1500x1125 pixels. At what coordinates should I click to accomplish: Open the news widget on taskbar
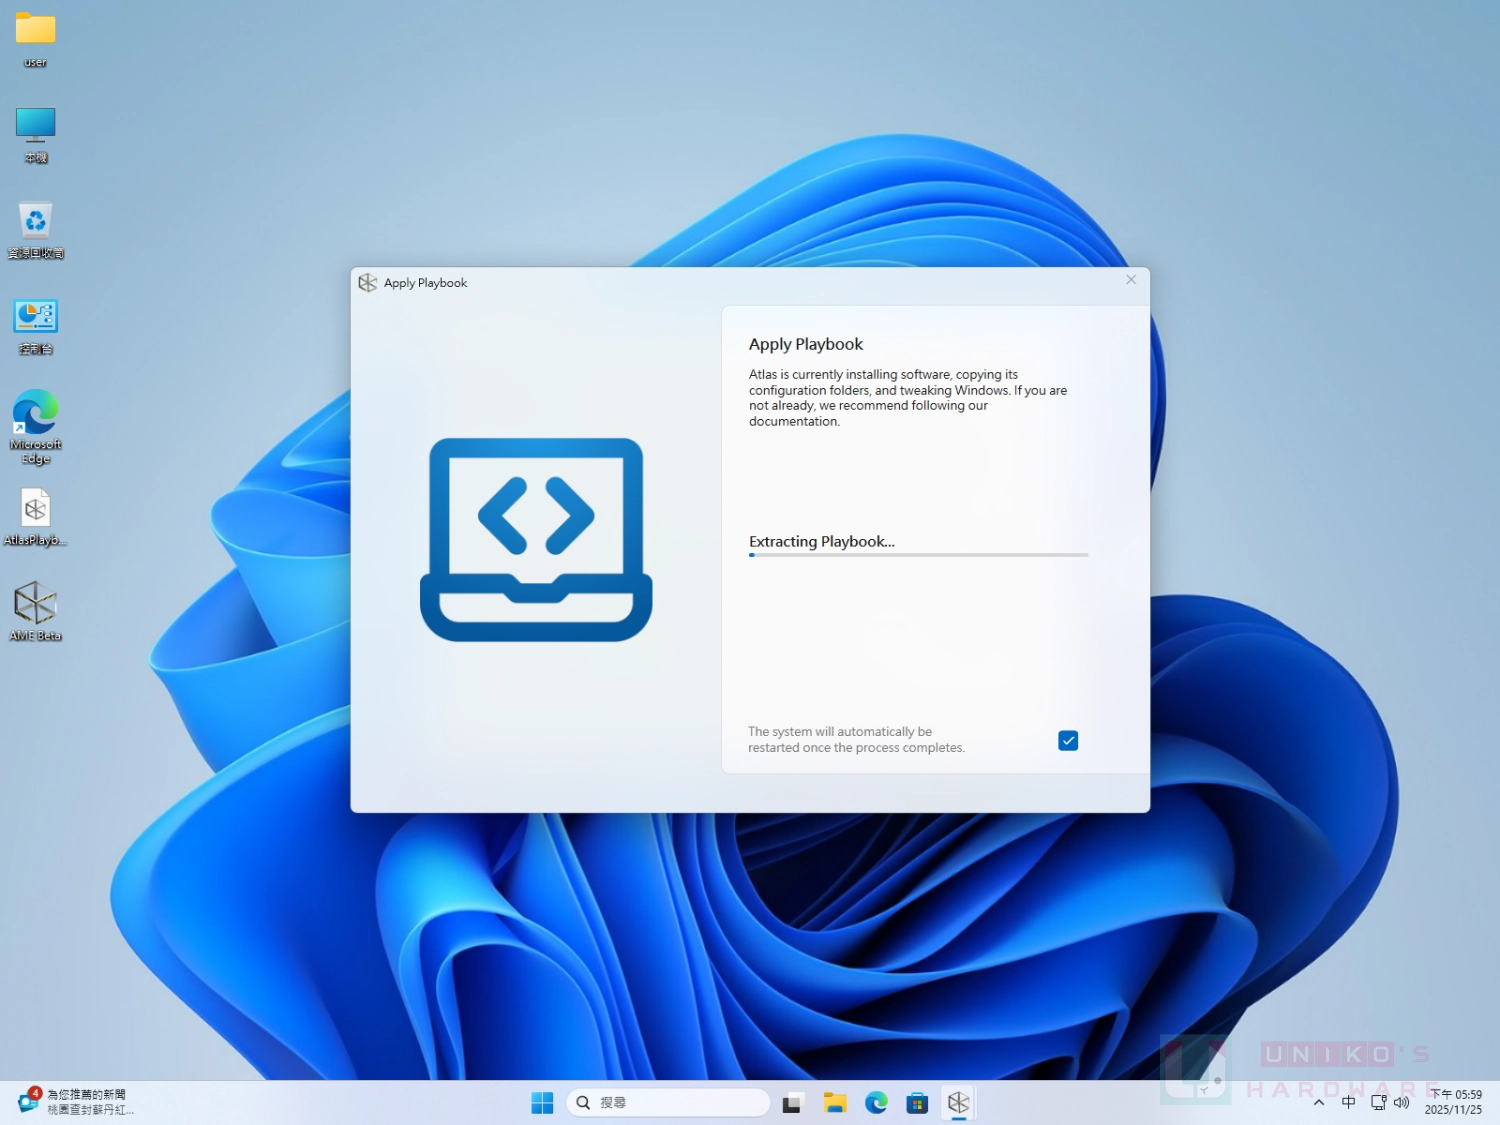click(x=76, y=1102)
